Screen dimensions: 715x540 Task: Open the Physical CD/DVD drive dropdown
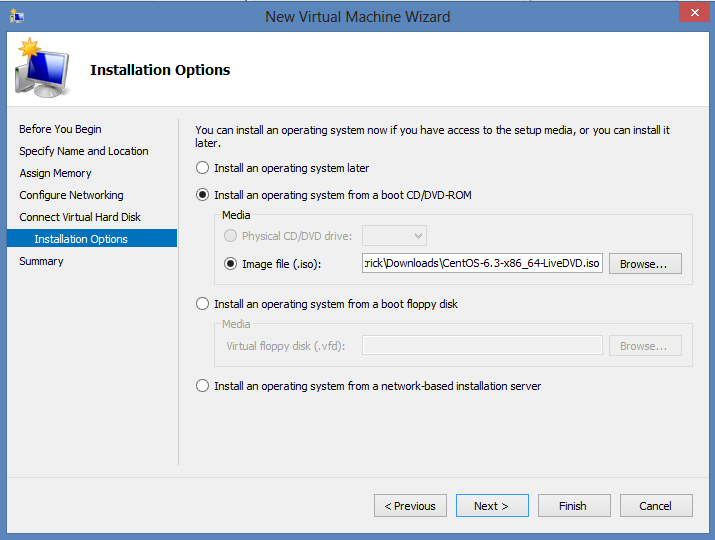tap(394, 236)
